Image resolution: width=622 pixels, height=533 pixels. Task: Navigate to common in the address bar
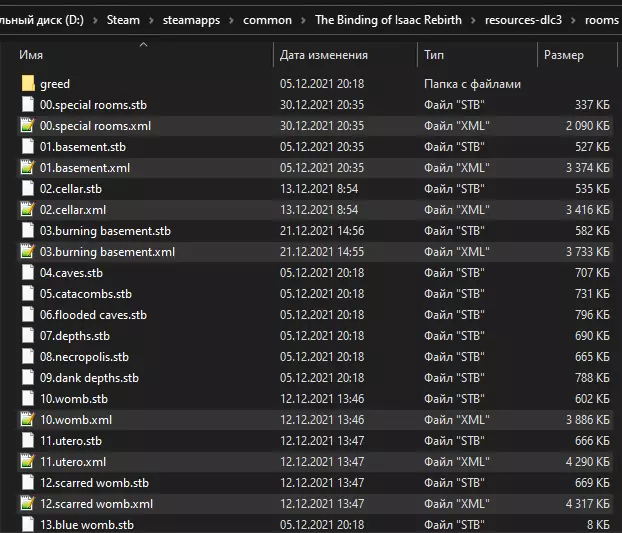[x=267, y=20]
